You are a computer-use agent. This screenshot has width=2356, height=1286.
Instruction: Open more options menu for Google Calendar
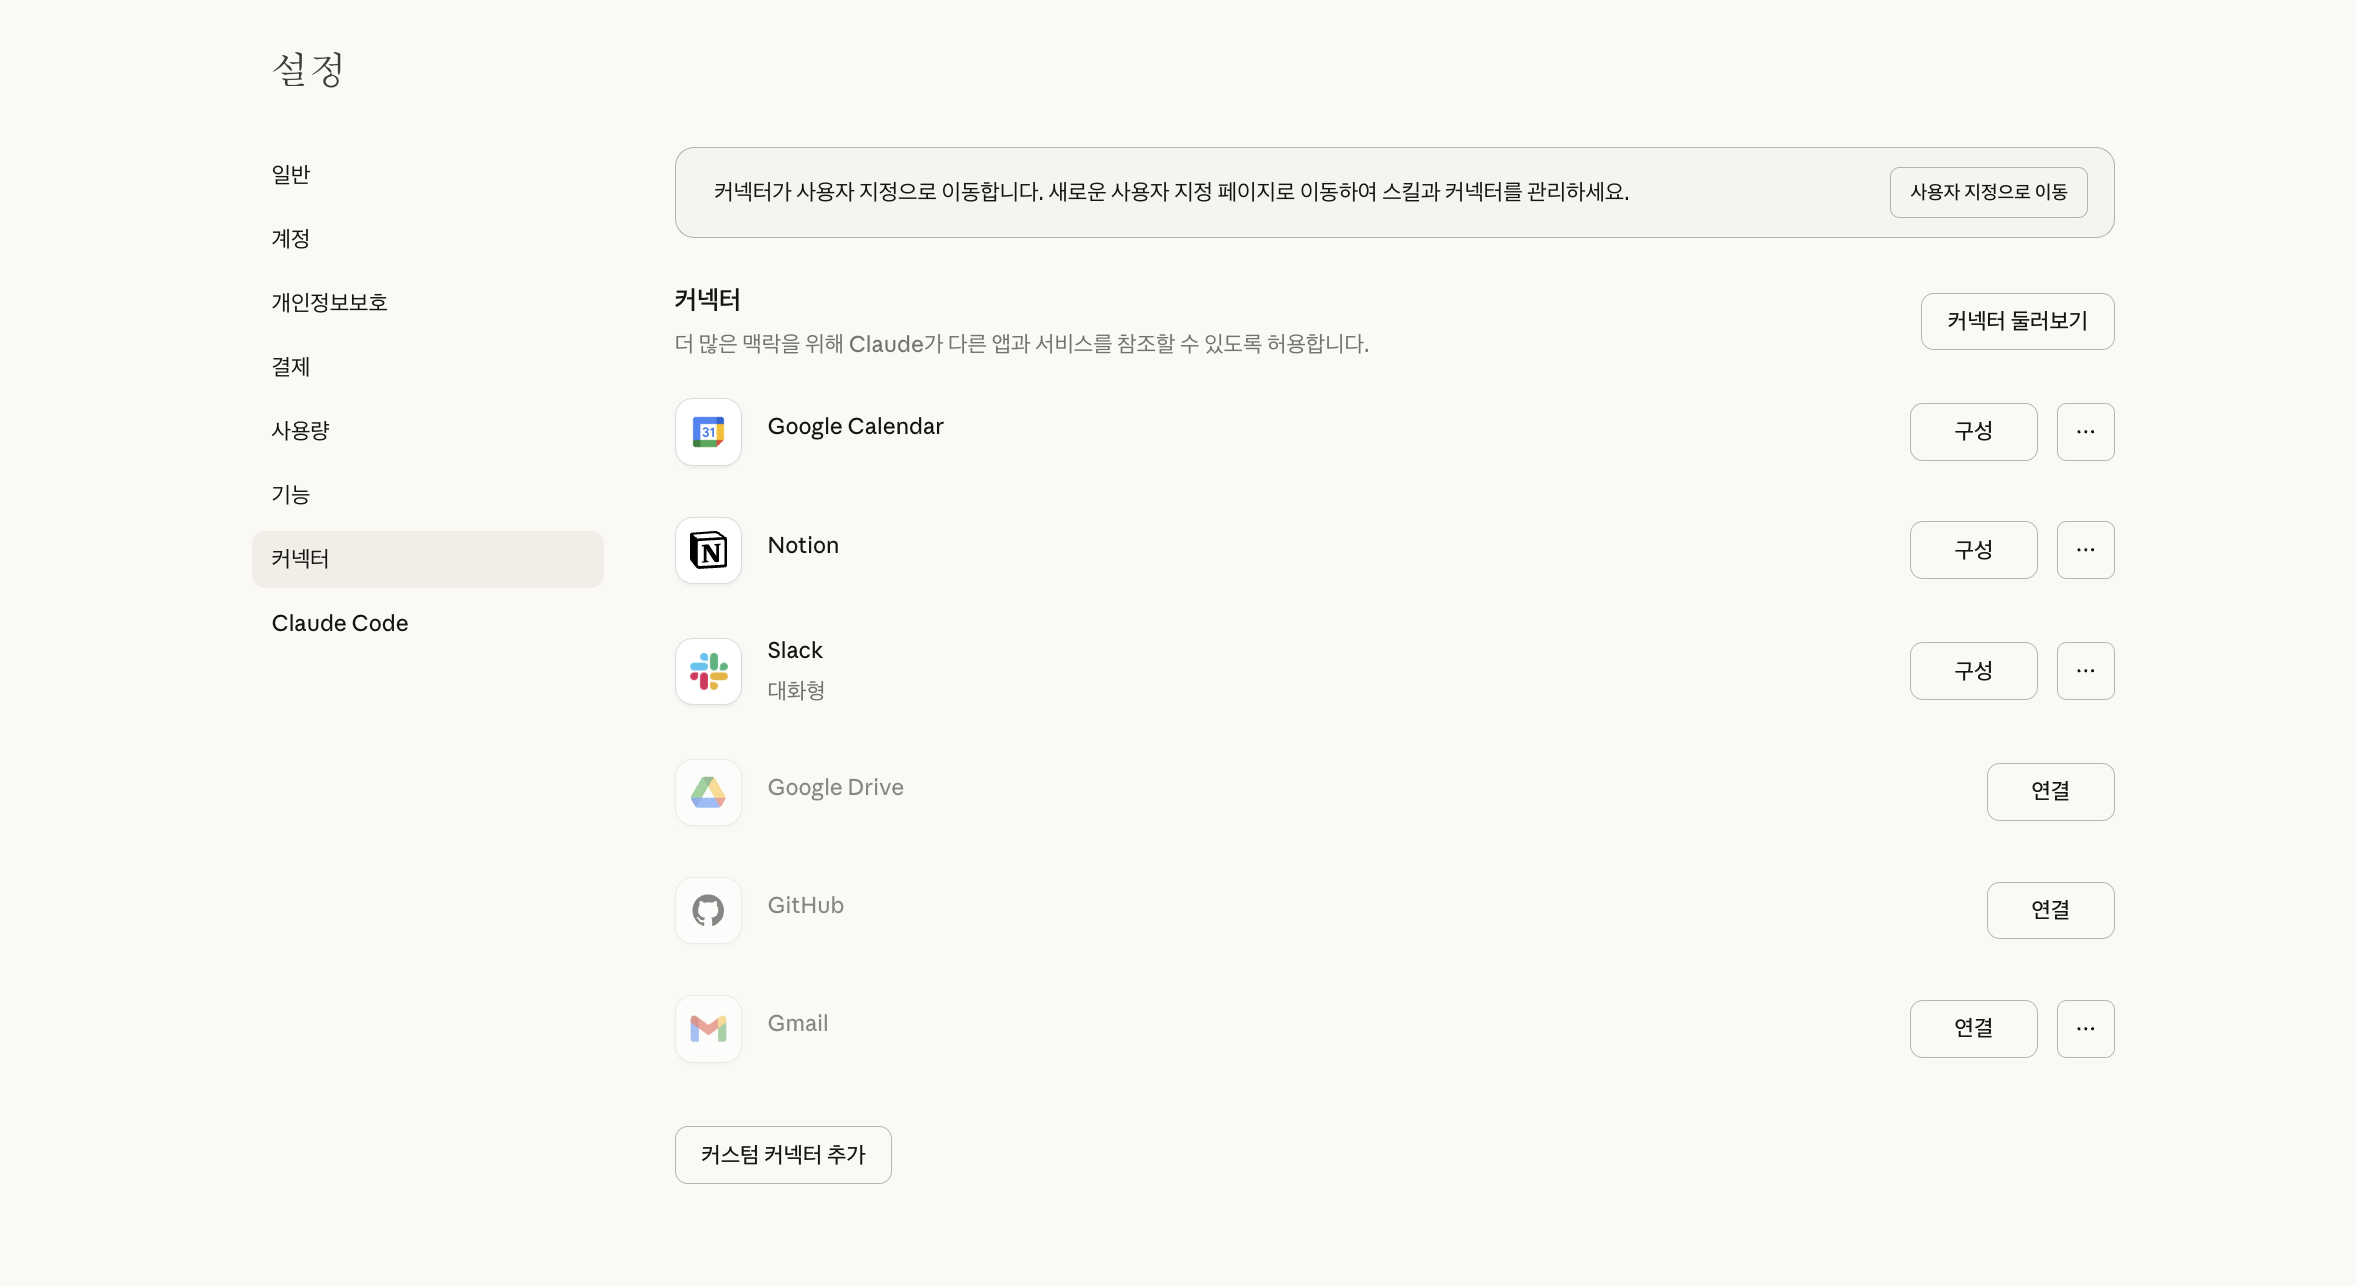[2085, 432]
